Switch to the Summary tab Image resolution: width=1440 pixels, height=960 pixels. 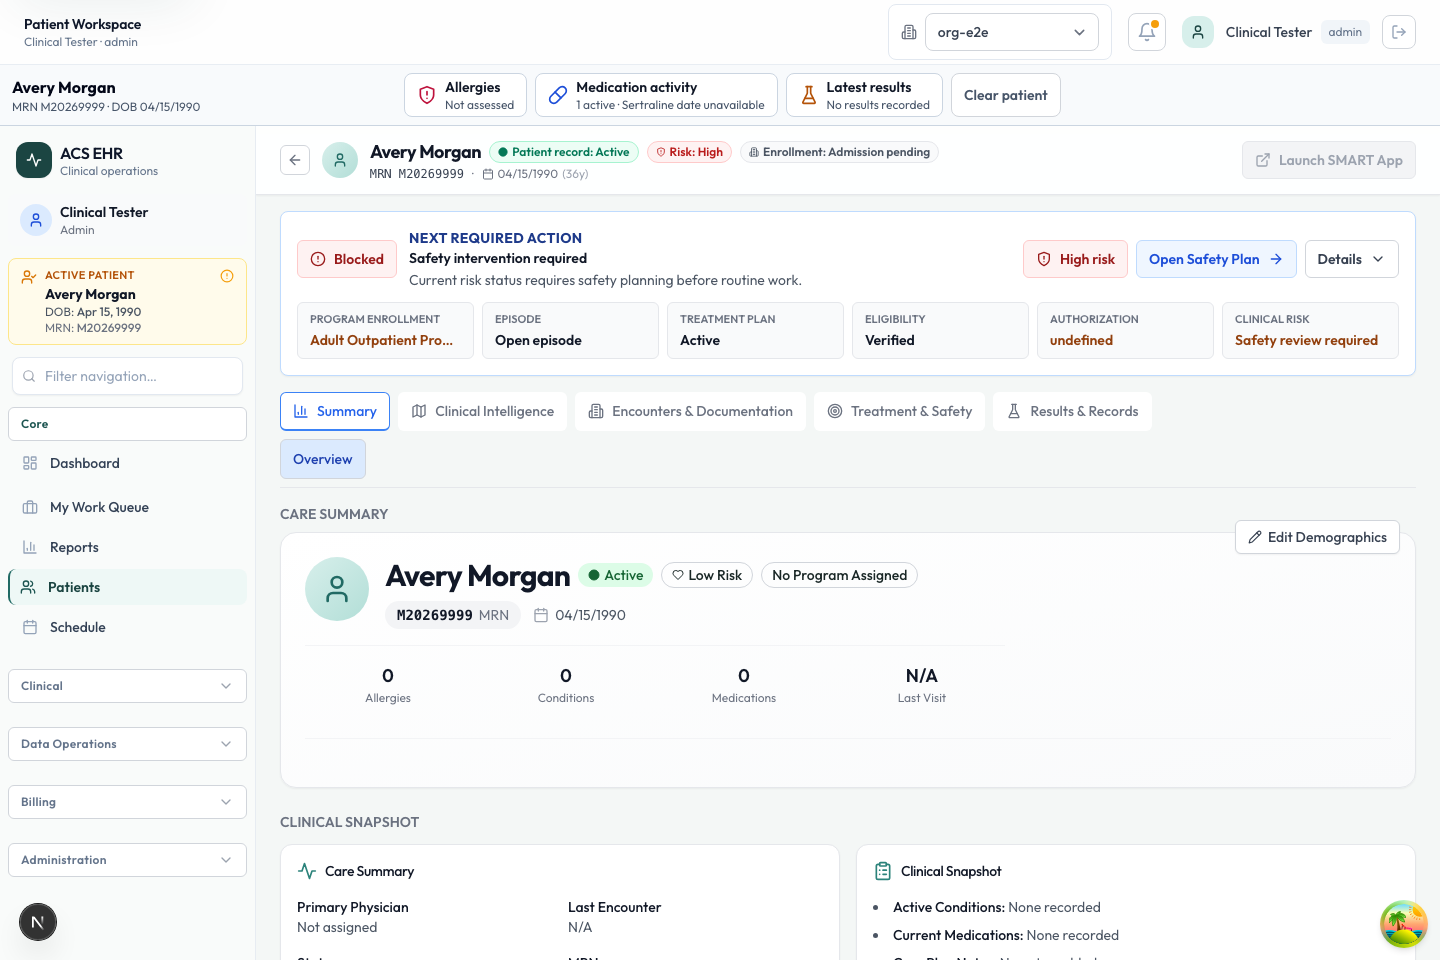coord(335,411)
